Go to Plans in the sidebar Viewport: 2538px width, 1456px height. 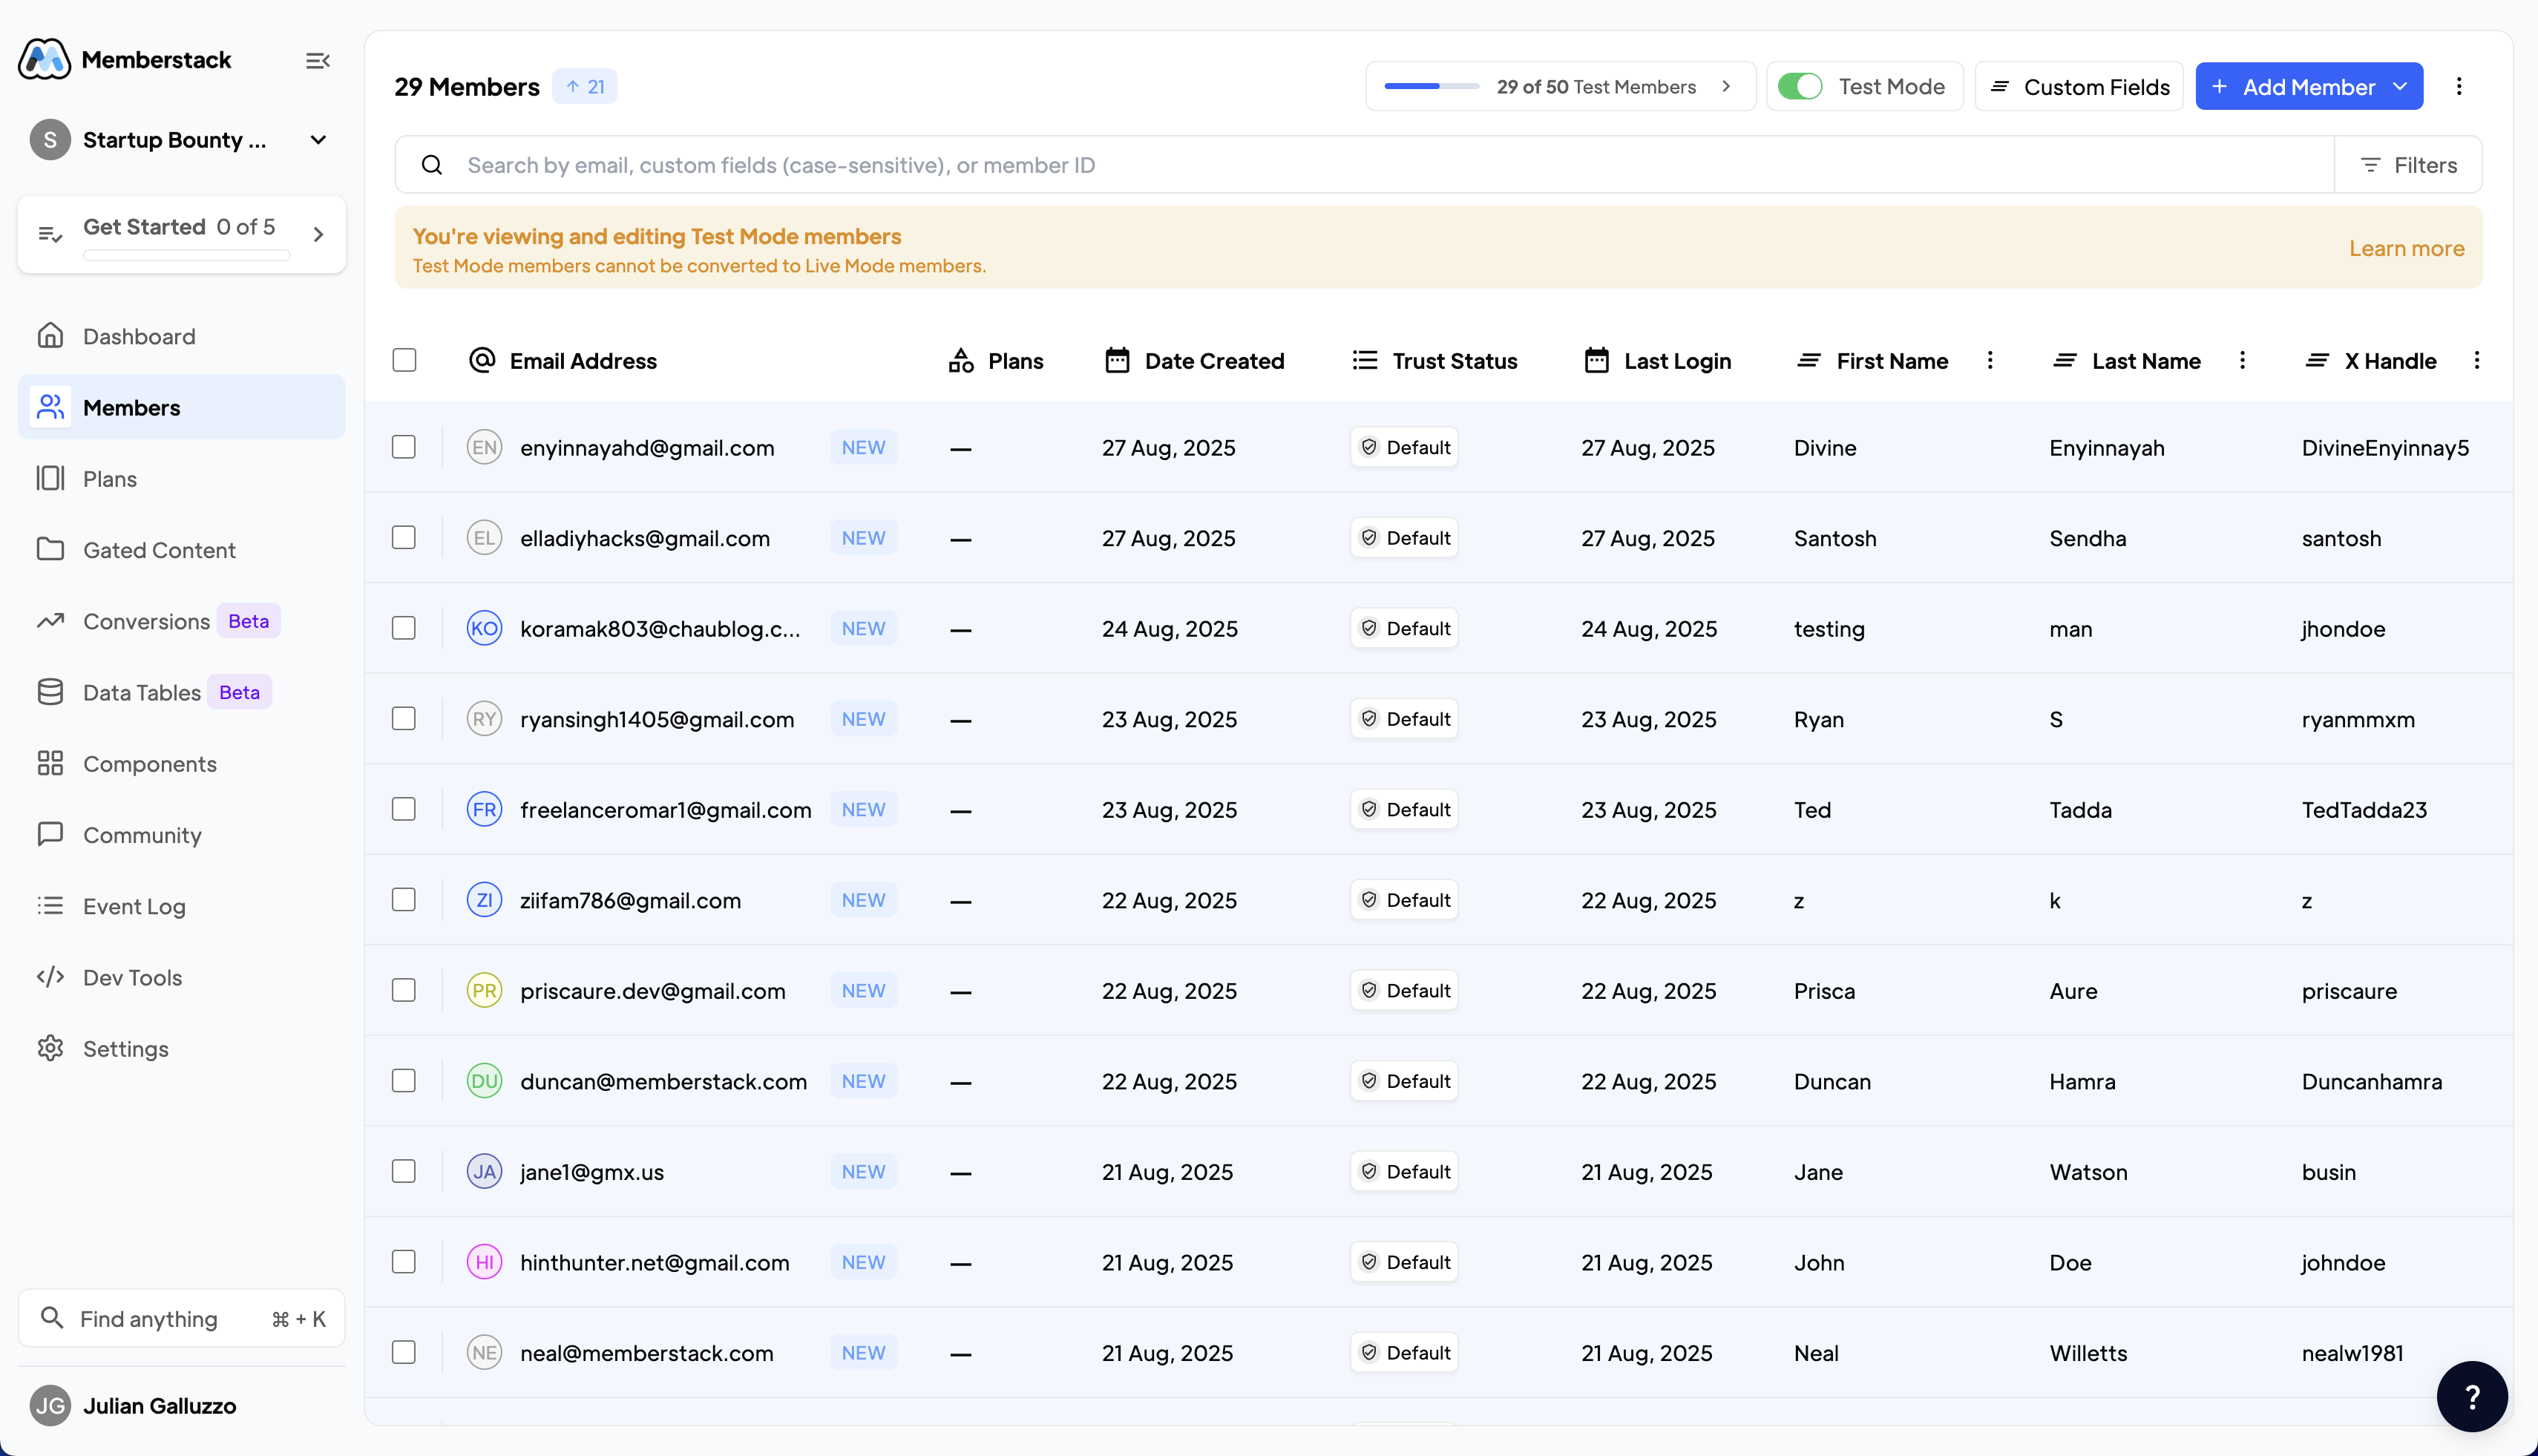(182, 479)
